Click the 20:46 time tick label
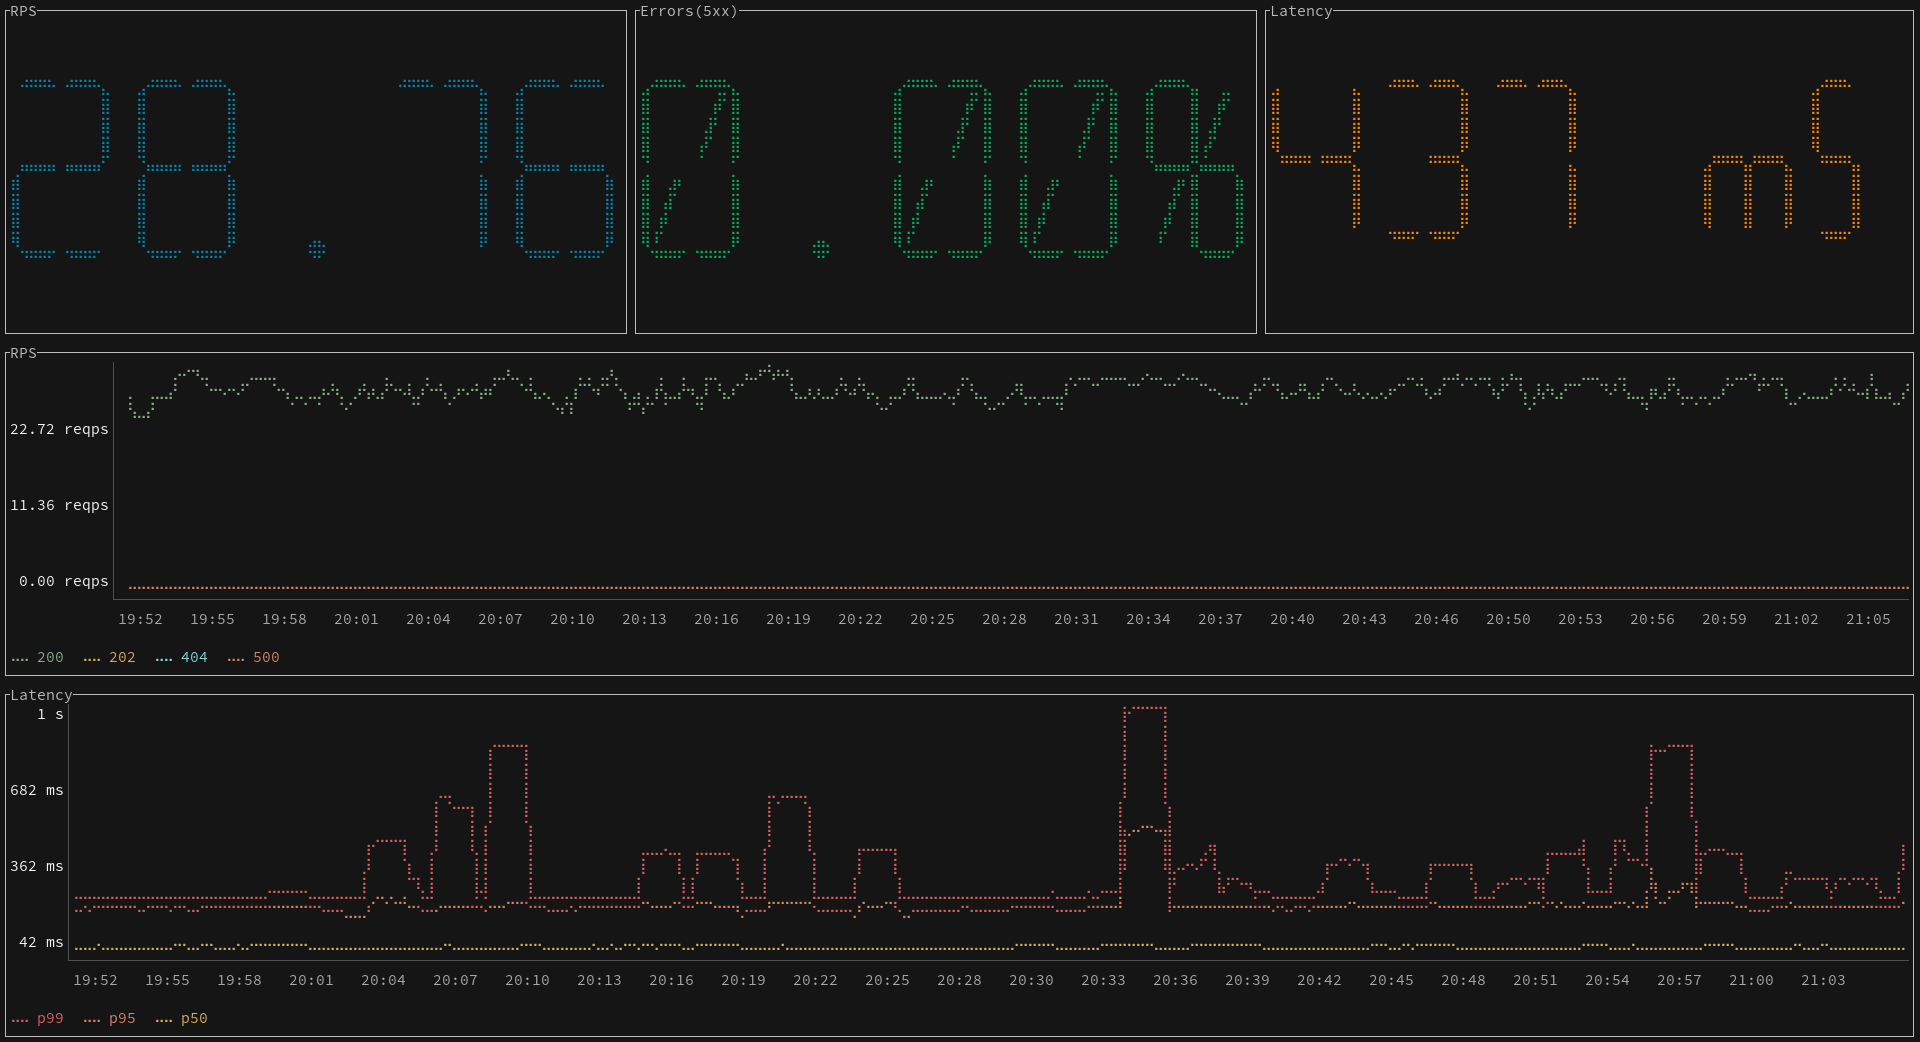The image size is (1920, 1042). coord(1436,619)
